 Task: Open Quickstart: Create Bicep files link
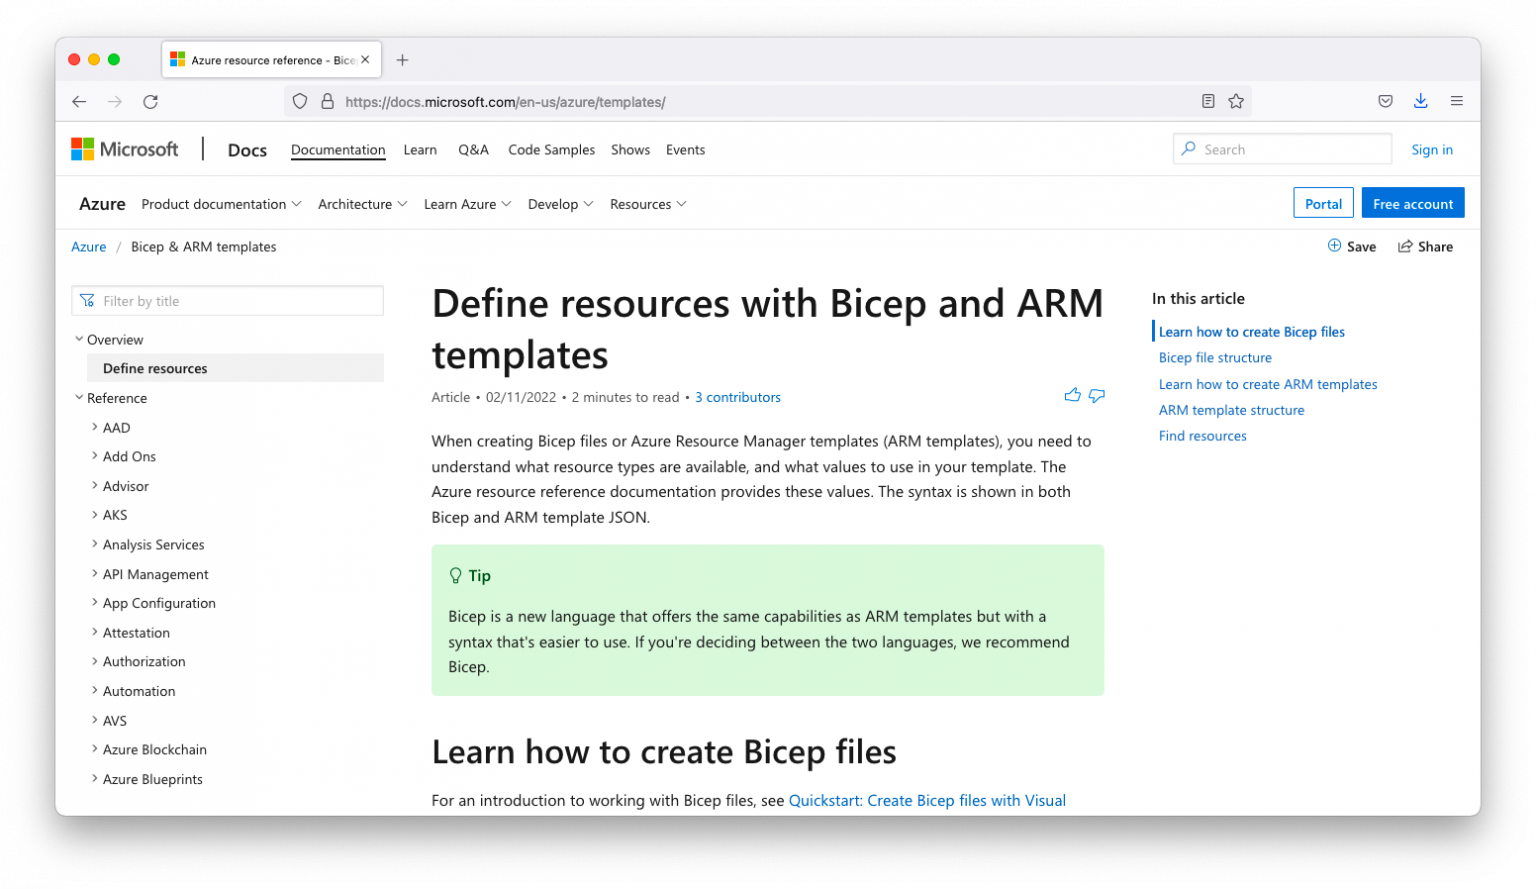click(927, 801)
